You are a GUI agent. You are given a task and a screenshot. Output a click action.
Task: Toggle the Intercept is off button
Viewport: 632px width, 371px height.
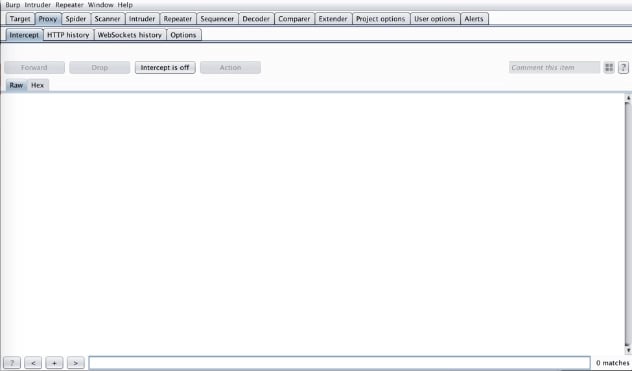coord(165,67)
